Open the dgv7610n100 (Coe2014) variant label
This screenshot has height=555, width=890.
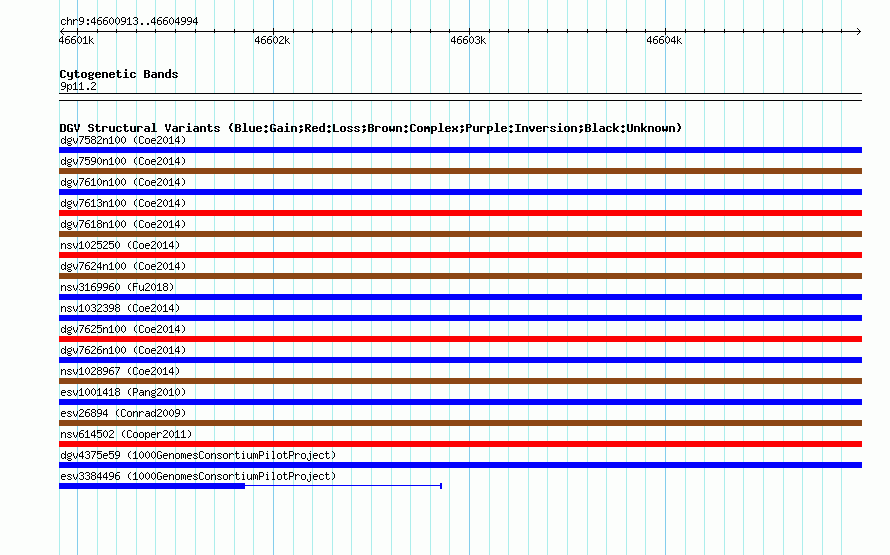point(123,182)
